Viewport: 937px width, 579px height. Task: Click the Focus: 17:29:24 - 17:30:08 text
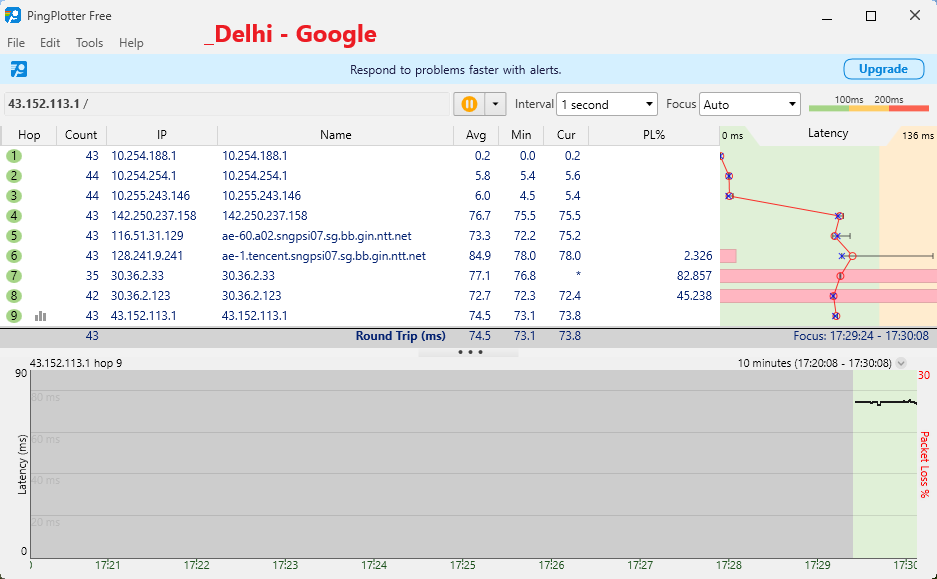click(861, 336)
